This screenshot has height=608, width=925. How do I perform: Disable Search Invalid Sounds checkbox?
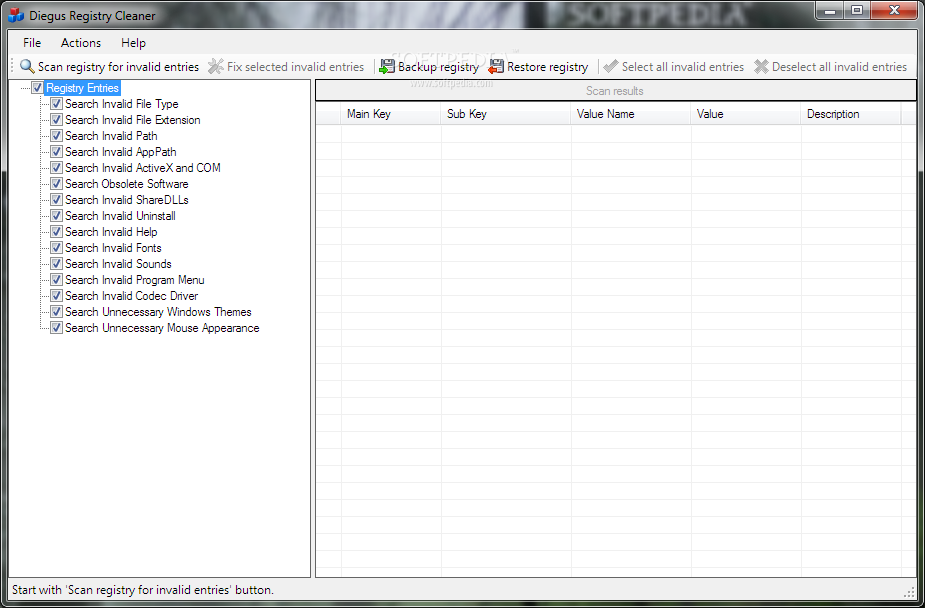[56, 264]
